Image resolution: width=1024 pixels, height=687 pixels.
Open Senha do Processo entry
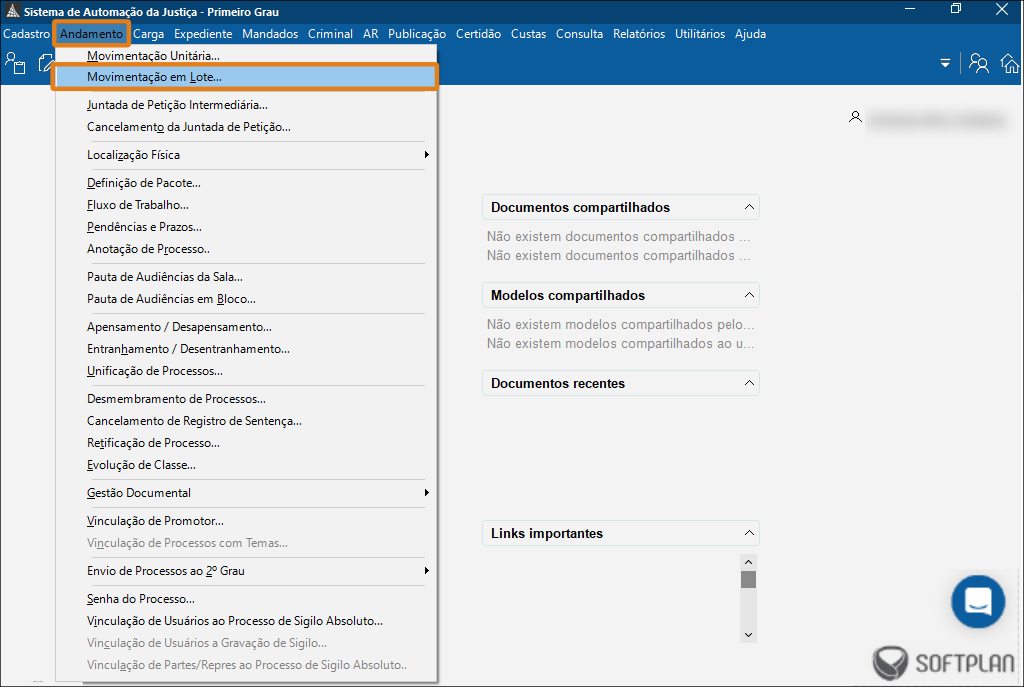point(246,599)
